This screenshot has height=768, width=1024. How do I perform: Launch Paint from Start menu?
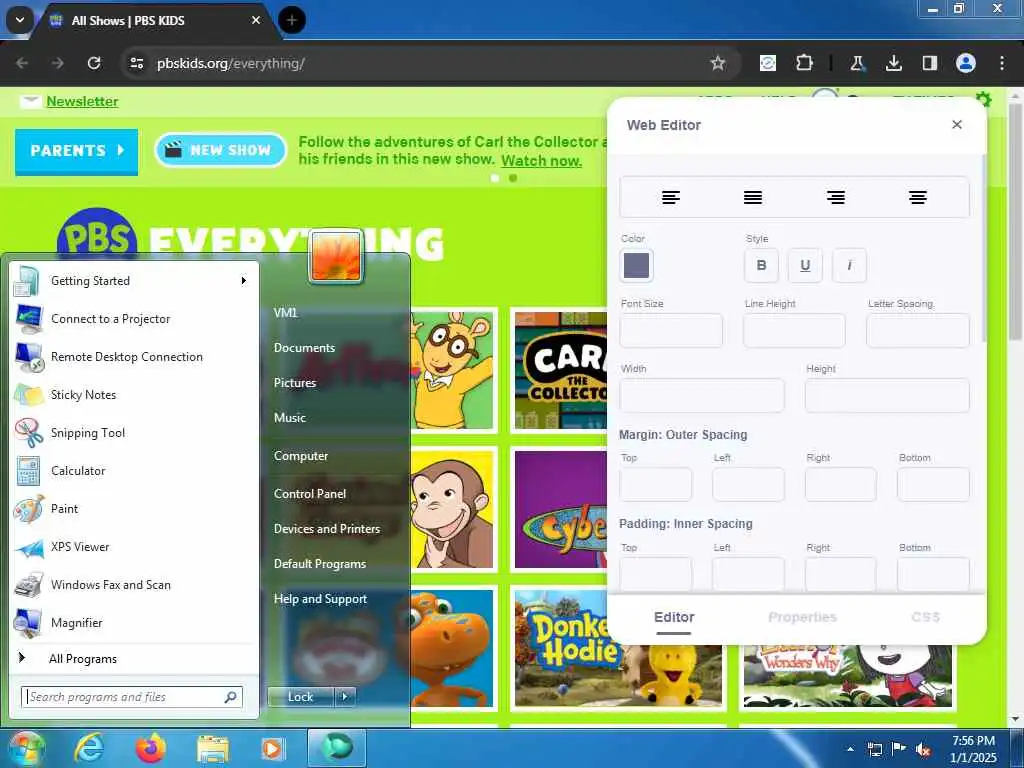(x=135, y=509)
